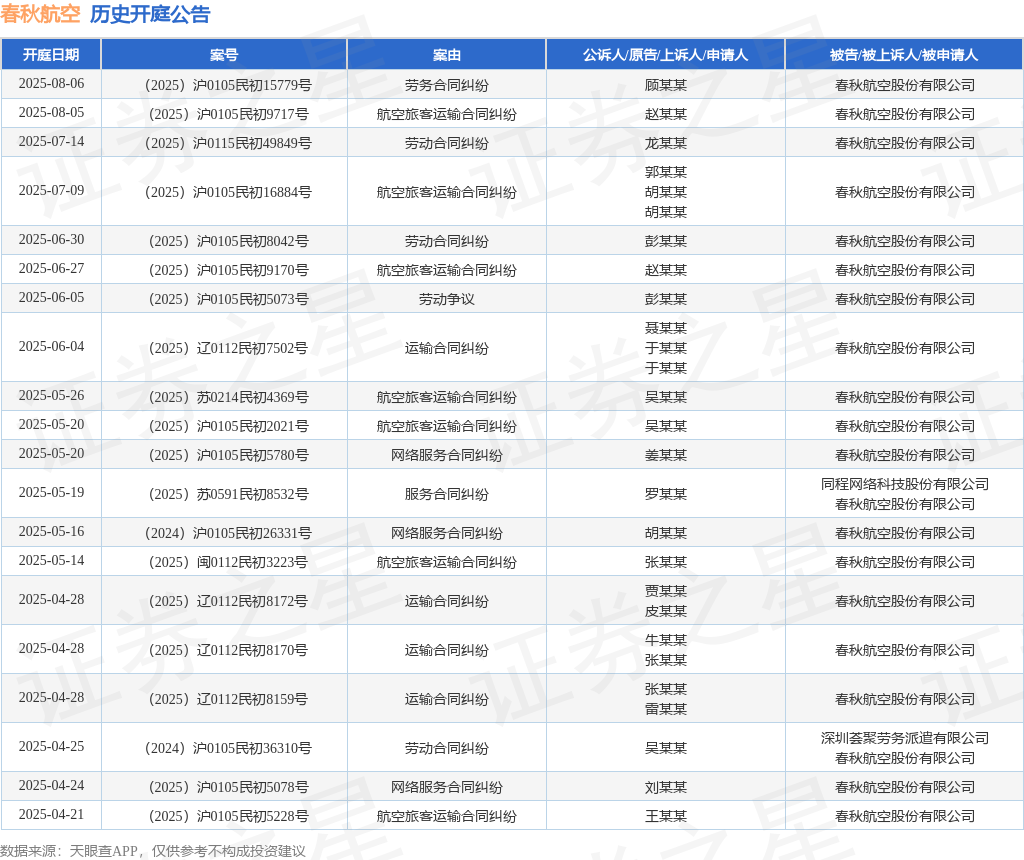This screenshot has width=1024, height=860.
Task: Select plaintiff 聂某某
Action: [665, 328]
